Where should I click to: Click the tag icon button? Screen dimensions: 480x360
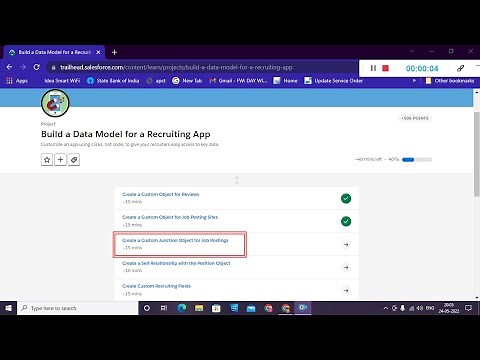74,160
